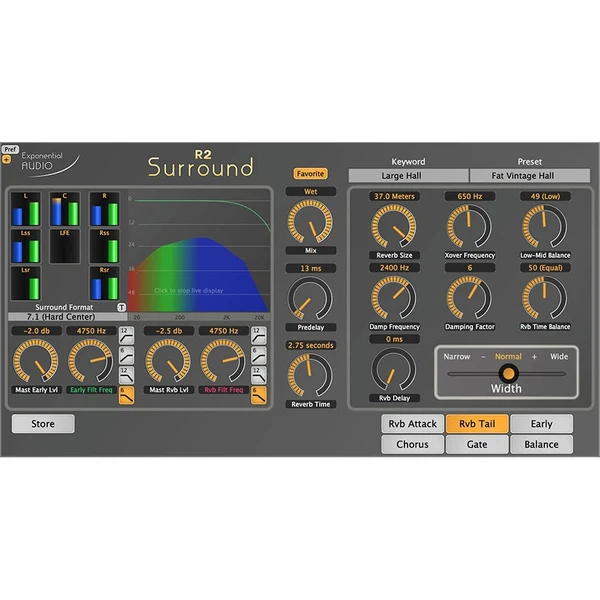Viewport: 600px width, 600px height.
Task: Toggle the Favorite button
Action: [x=310, y=173]
